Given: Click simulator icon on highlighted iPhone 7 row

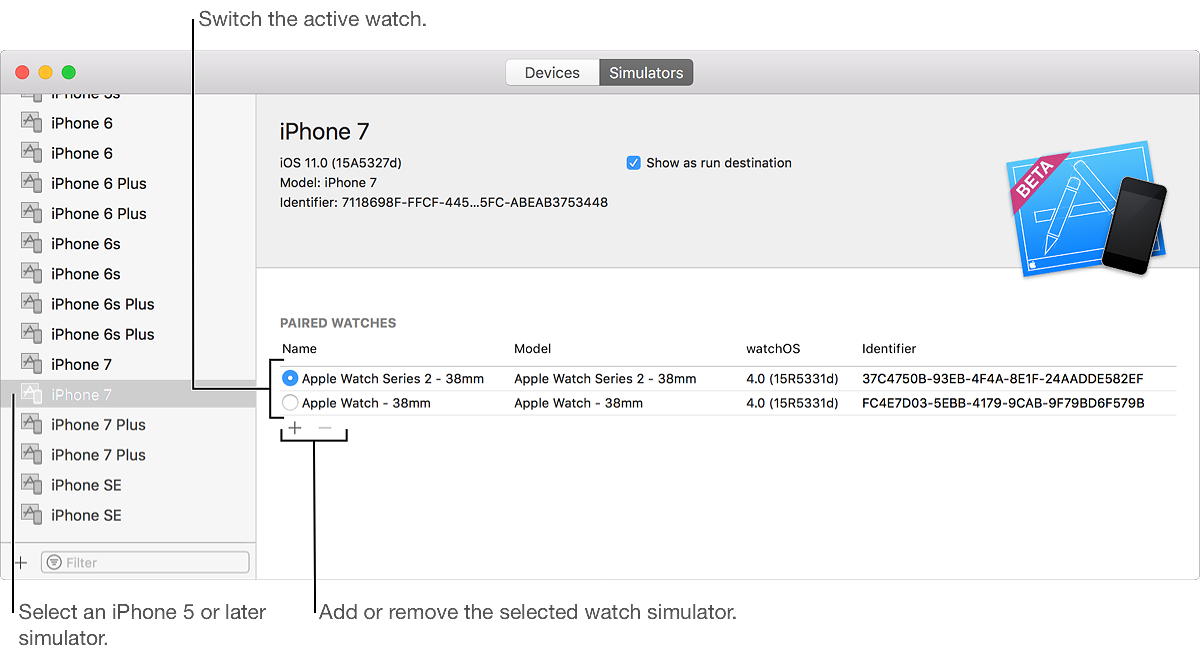Looking at the screenshot, I should pos(32,394).
